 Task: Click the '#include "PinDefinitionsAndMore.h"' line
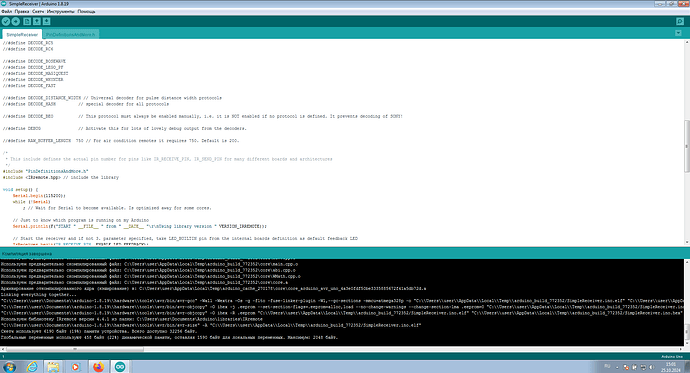coord(46,171)
